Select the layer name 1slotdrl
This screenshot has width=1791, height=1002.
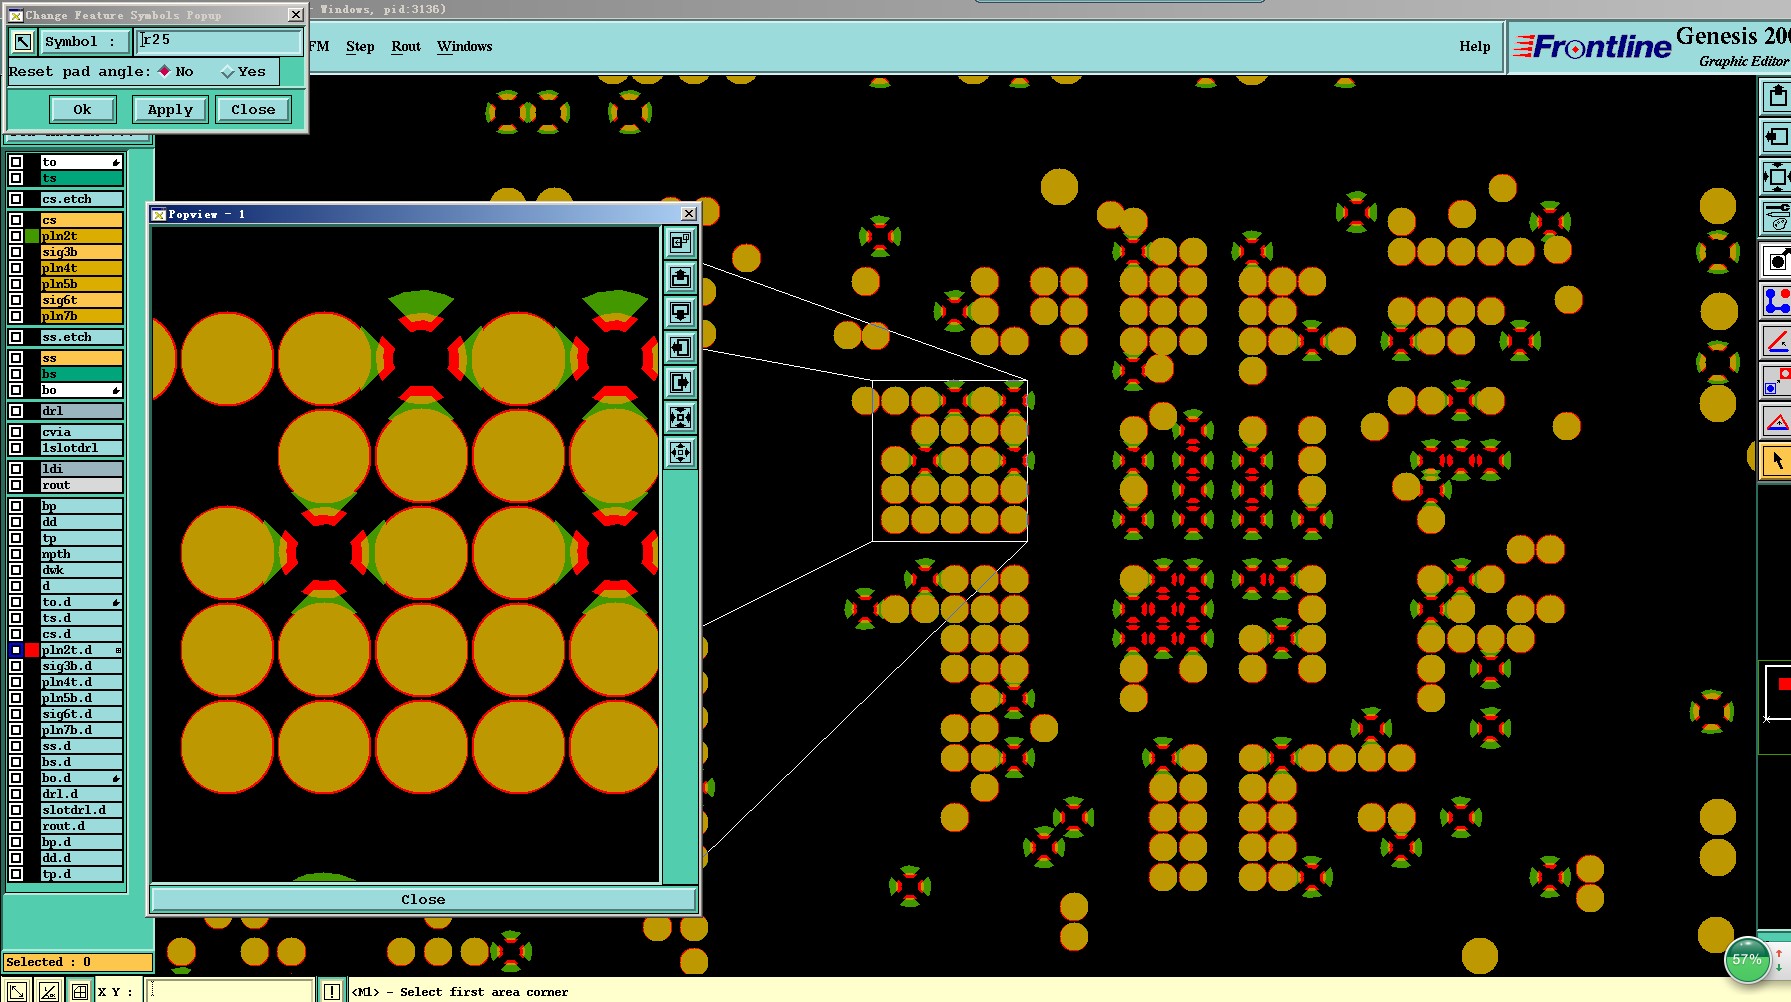tap(81, 448)
